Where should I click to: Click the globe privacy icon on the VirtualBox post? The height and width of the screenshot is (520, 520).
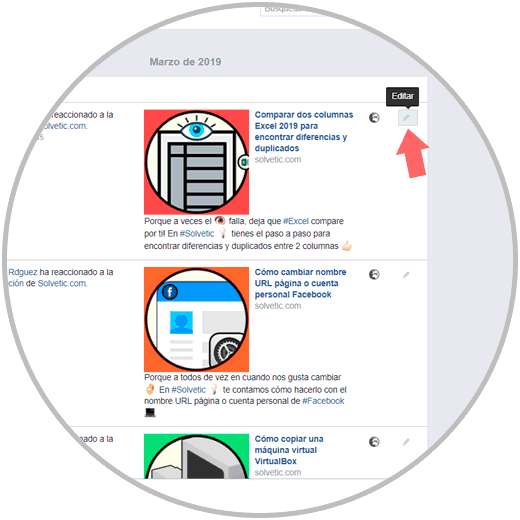click(x=374, y=442)
